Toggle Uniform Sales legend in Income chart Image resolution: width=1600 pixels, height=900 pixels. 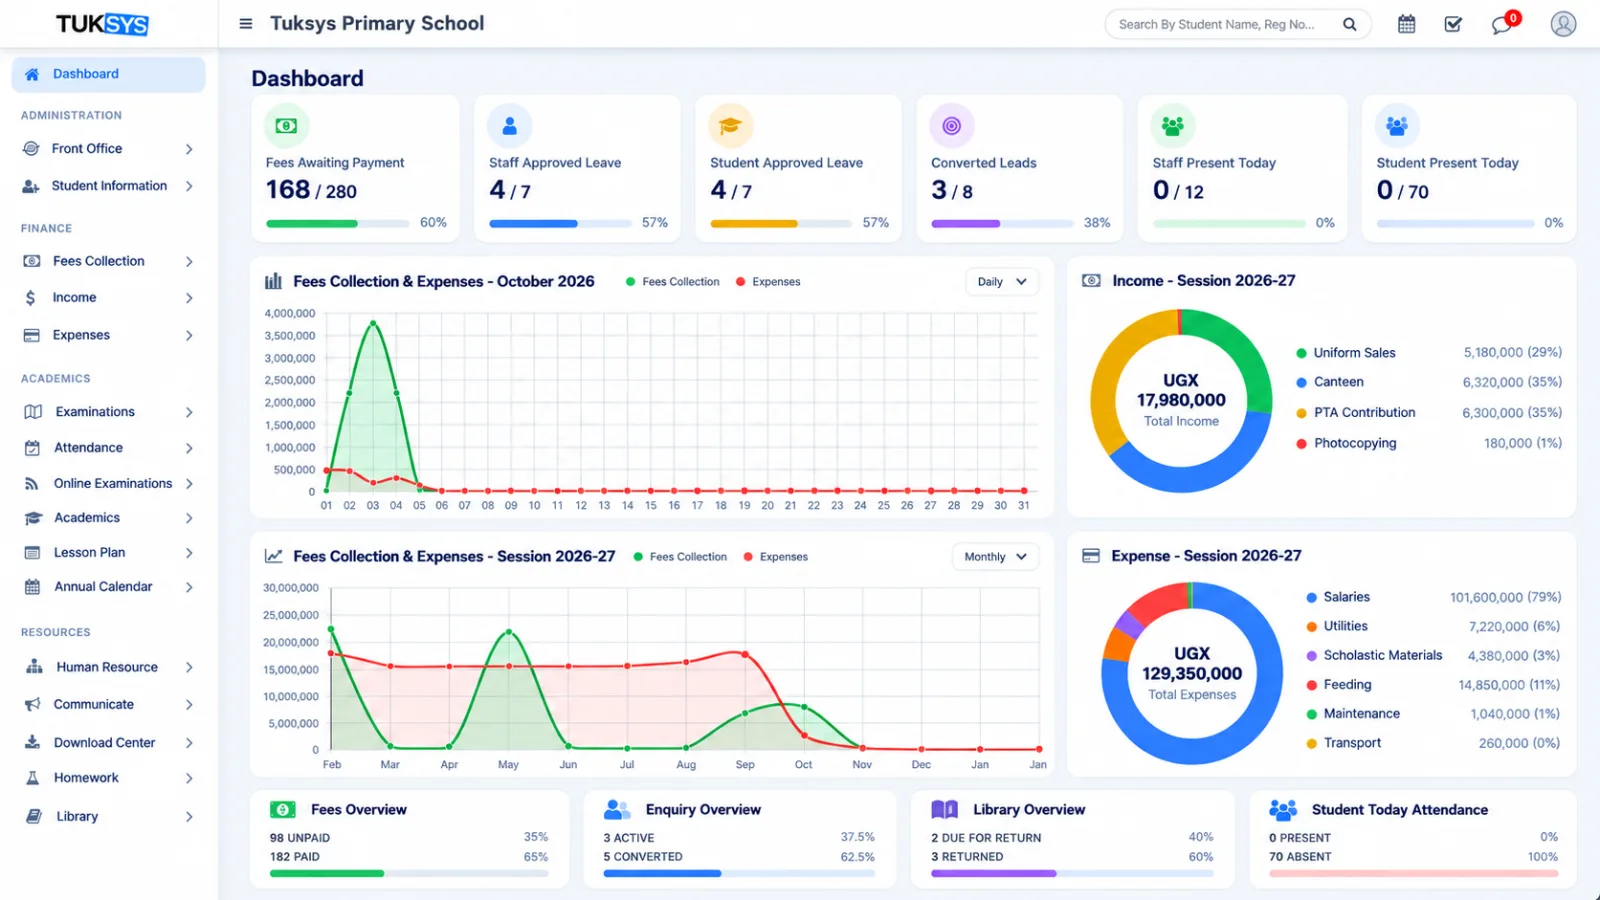coord(1346,353)
